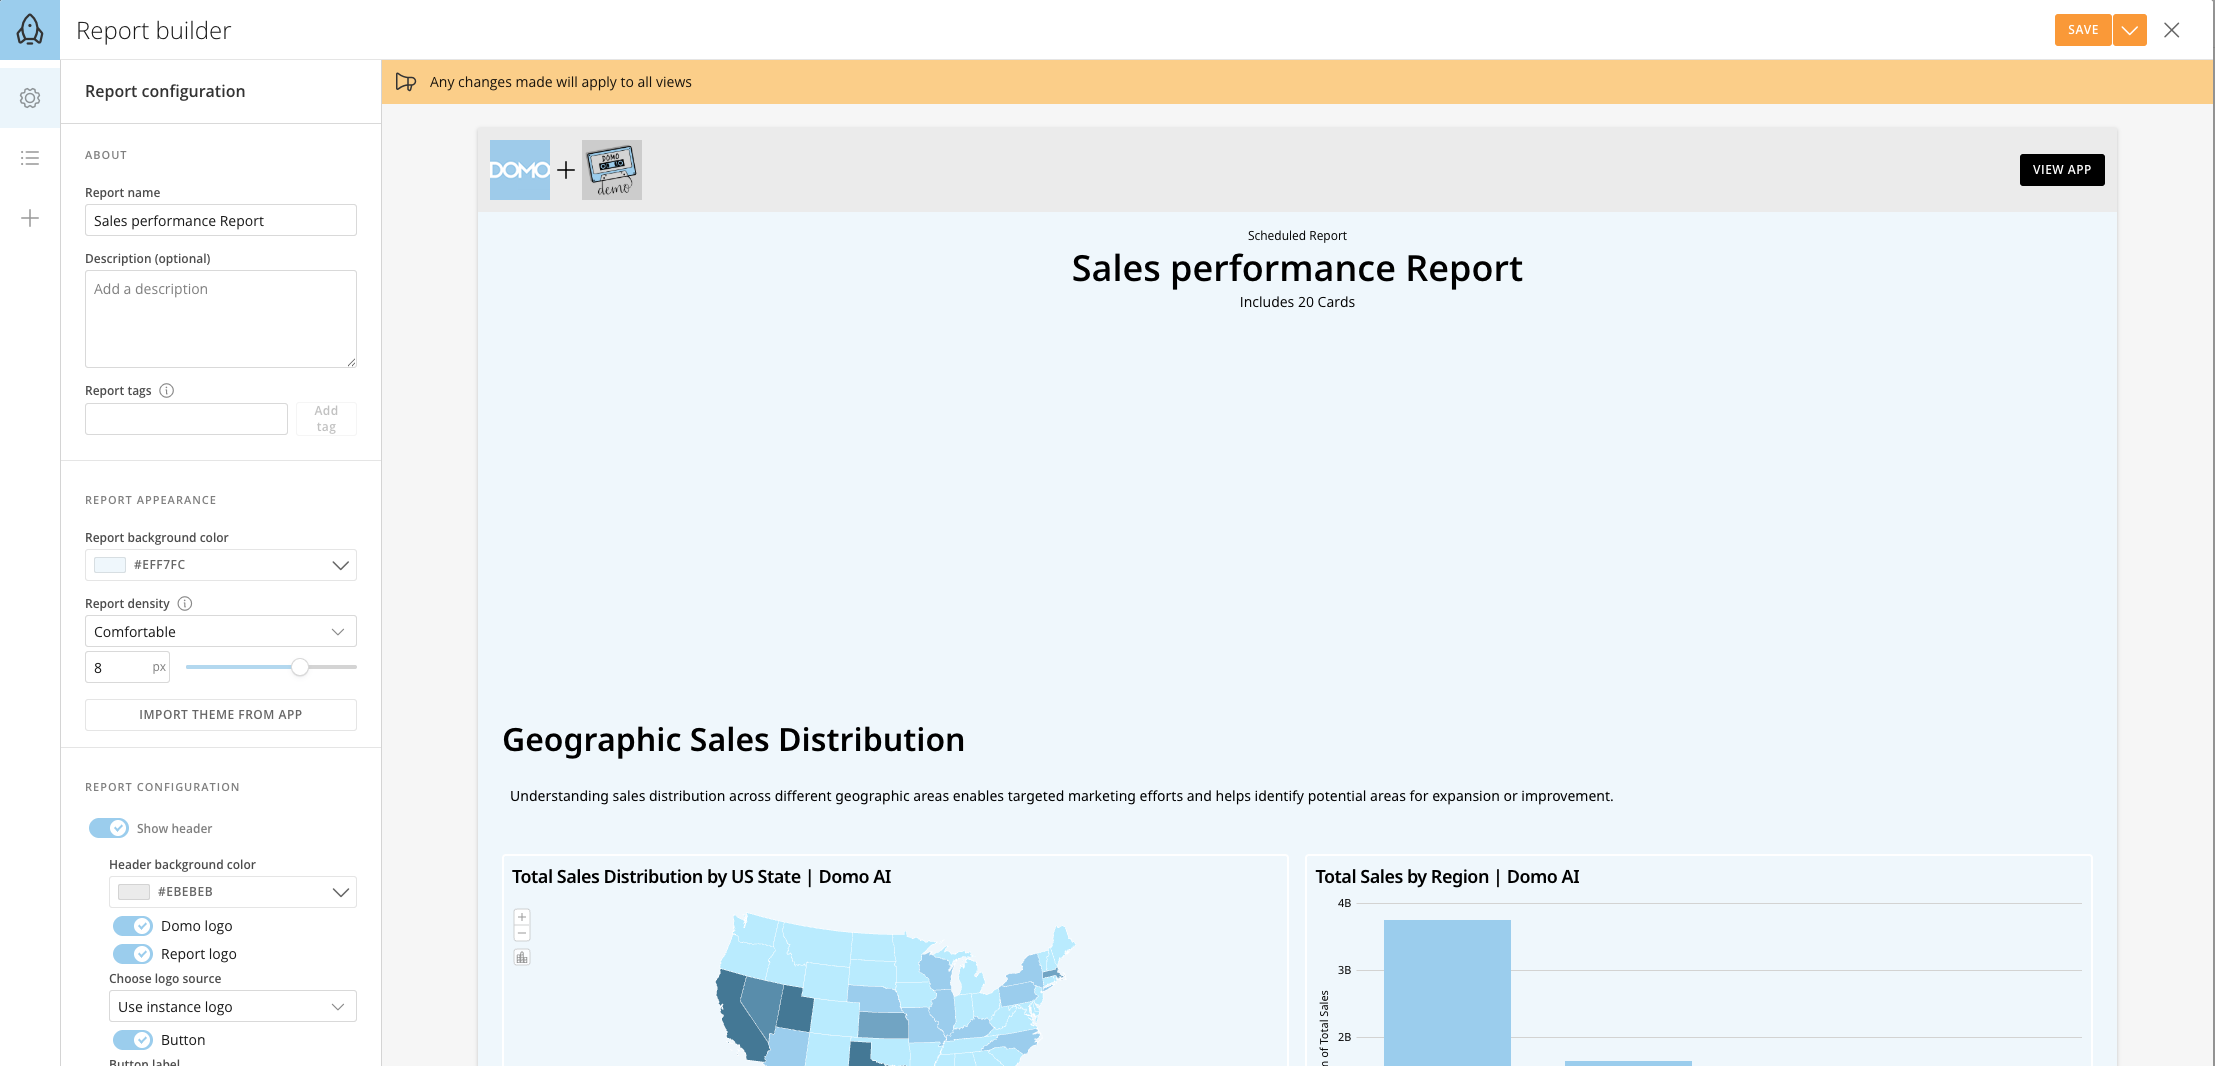The height and width of the screenshot is (1066, 2215).
Task: Zoom in on the US state map
Action: [x=521, y=916]
